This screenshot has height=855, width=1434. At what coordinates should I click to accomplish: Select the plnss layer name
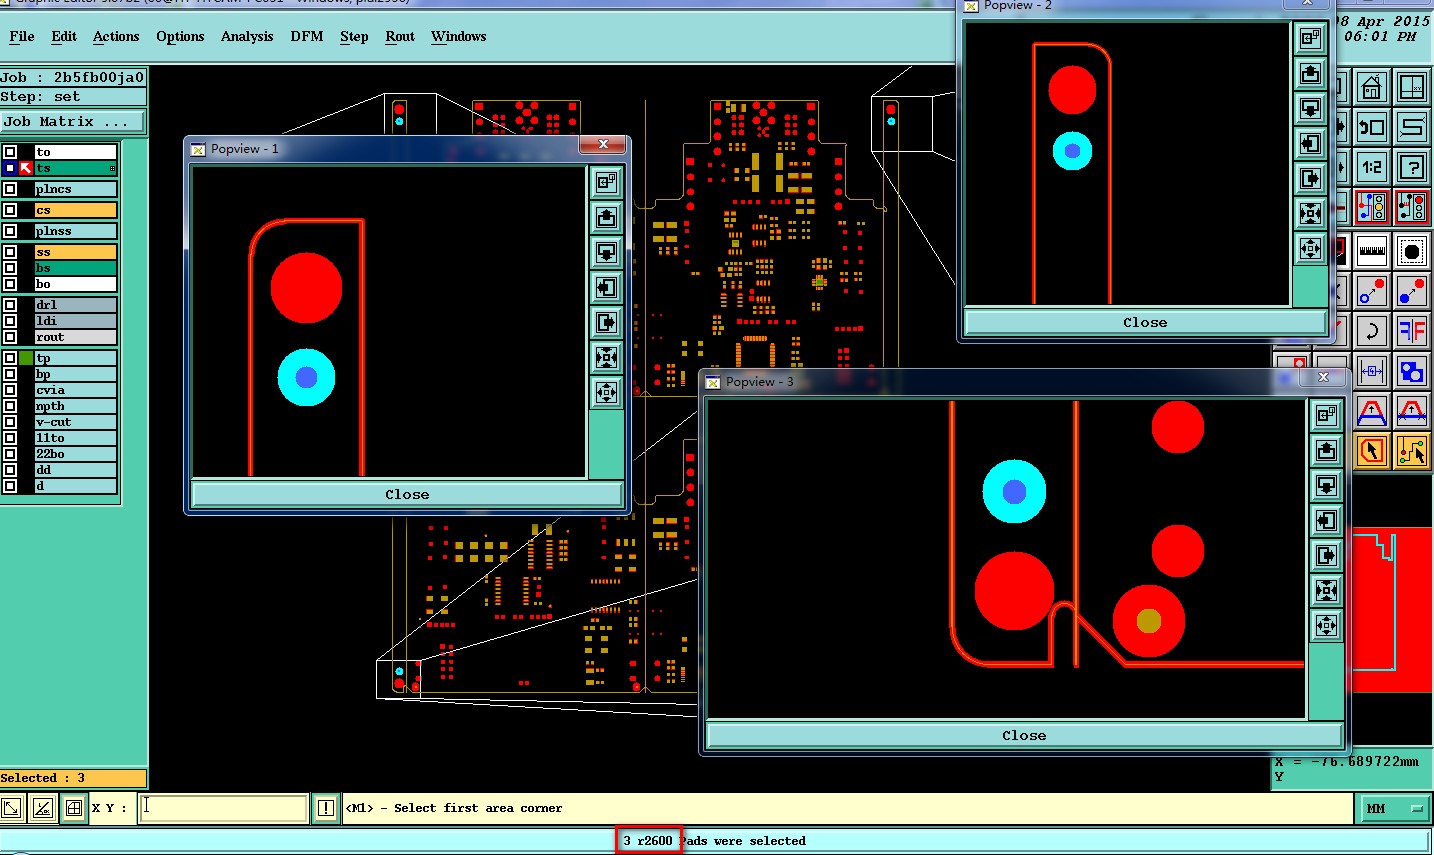tap(75, 231)
